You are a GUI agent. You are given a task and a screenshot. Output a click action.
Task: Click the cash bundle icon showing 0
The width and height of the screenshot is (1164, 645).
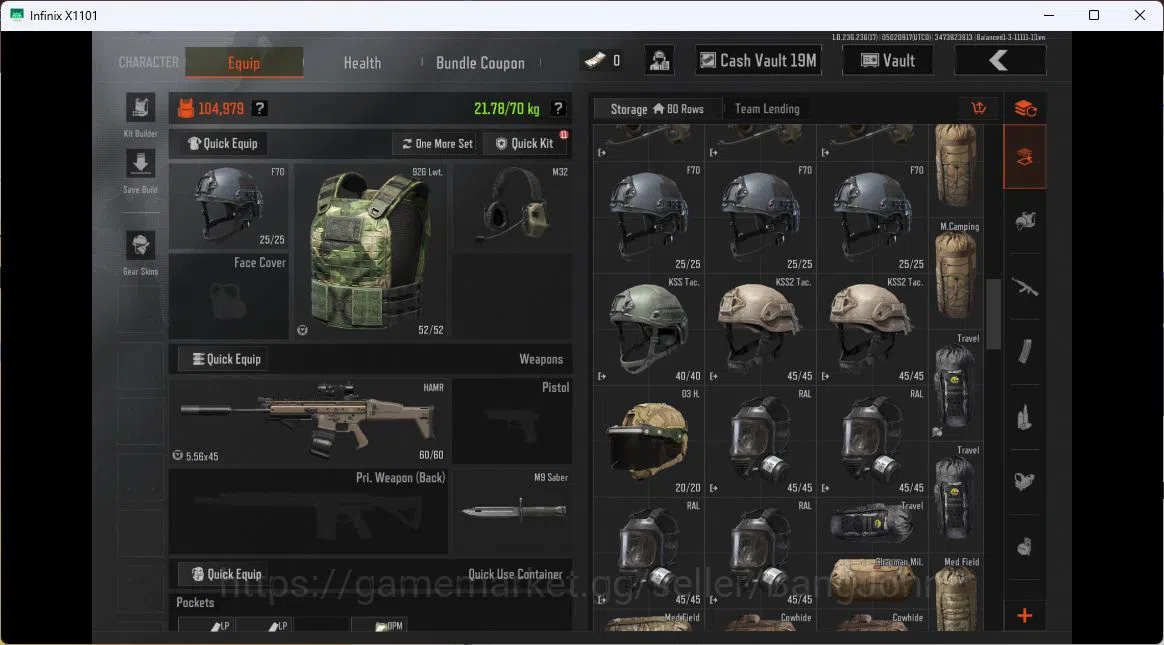[x=595, y=60]
